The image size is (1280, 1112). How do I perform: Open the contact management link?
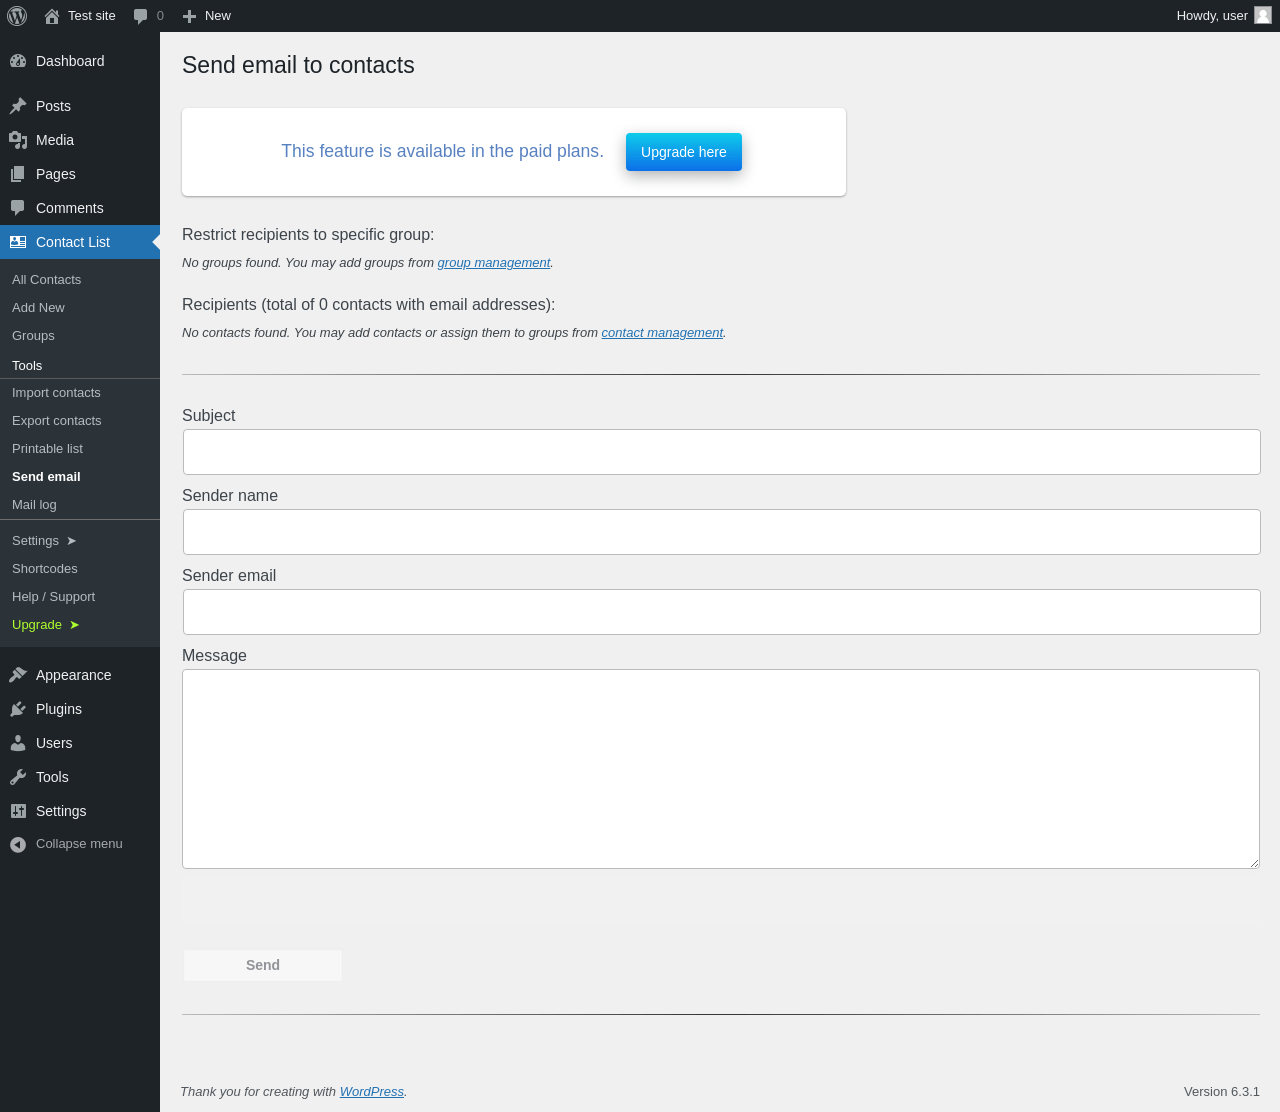click(x=662, y=333)
